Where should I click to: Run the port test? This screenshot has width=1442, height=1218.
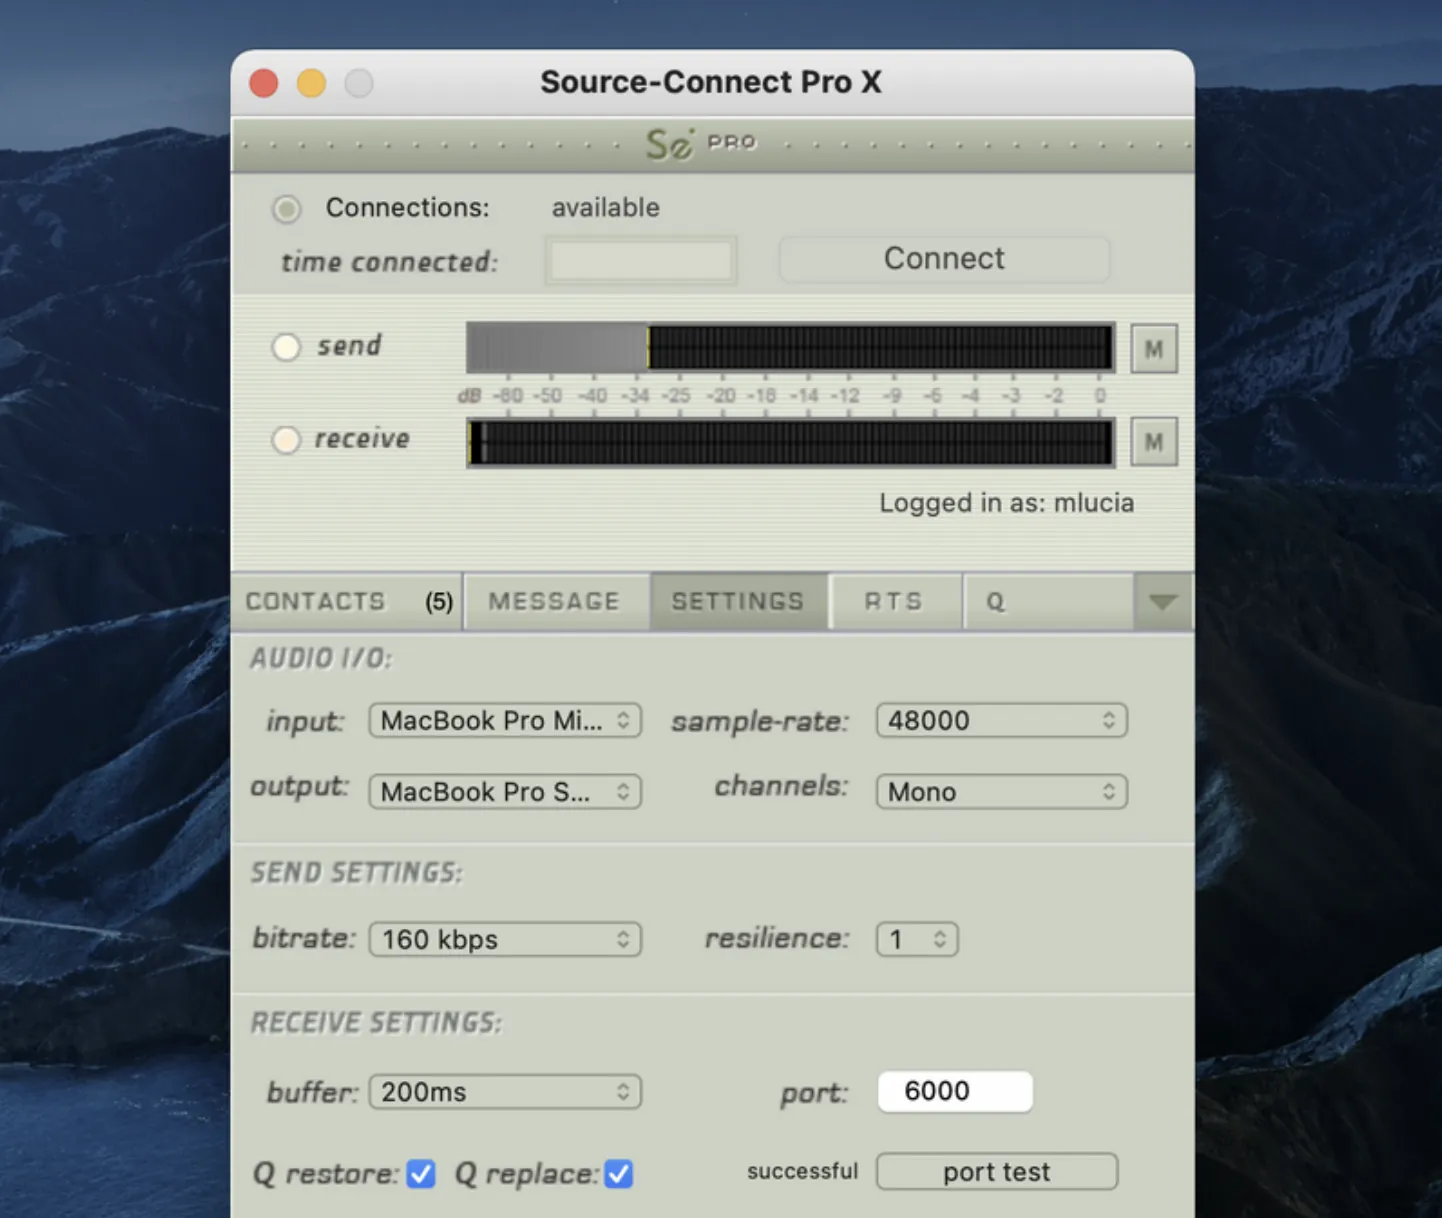coord(997,1172)
